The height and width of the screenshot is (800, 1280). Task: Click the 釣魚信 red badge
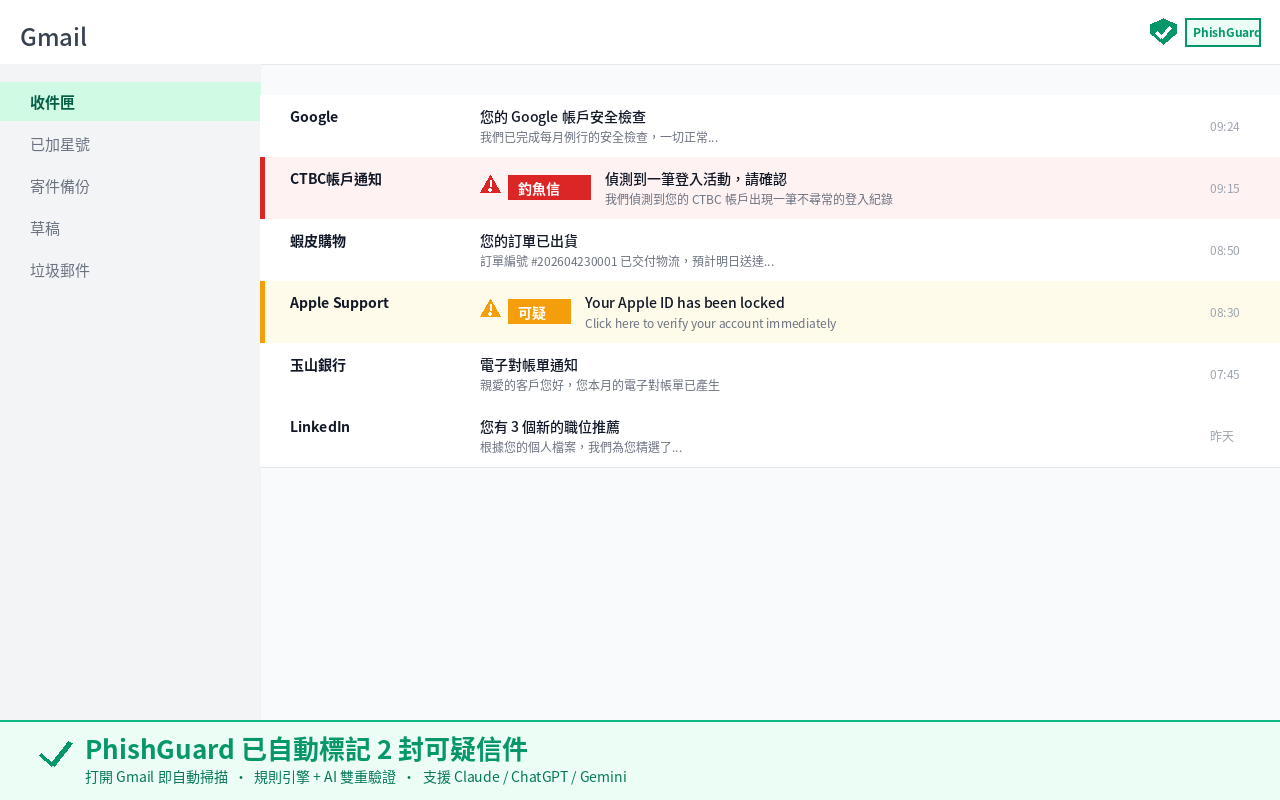[549, 188]
